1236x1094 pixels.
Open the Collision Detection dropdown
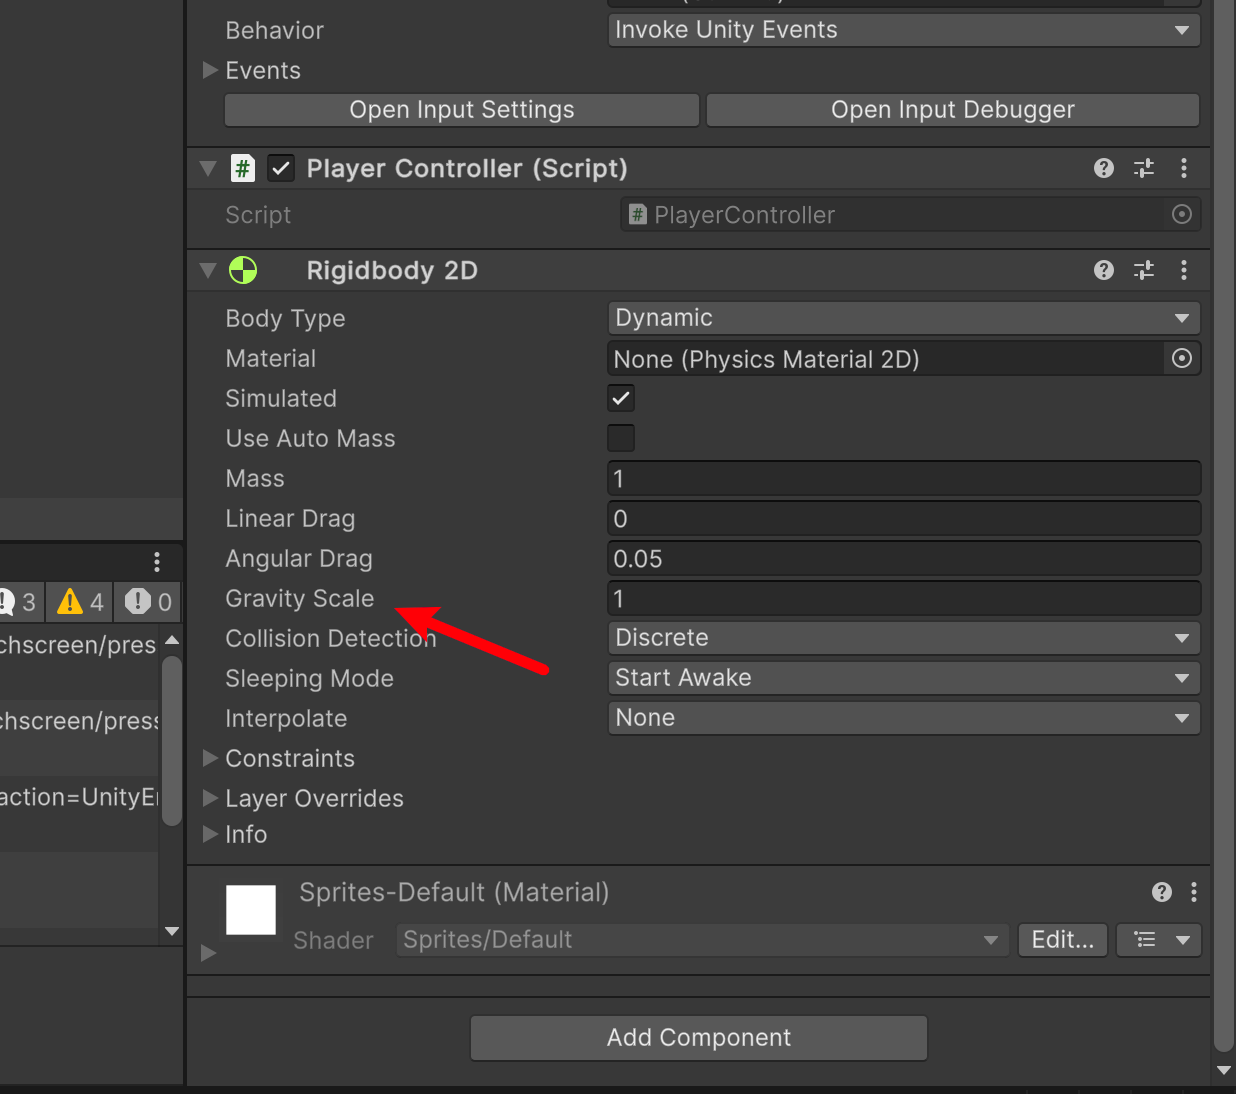(904, 638)
